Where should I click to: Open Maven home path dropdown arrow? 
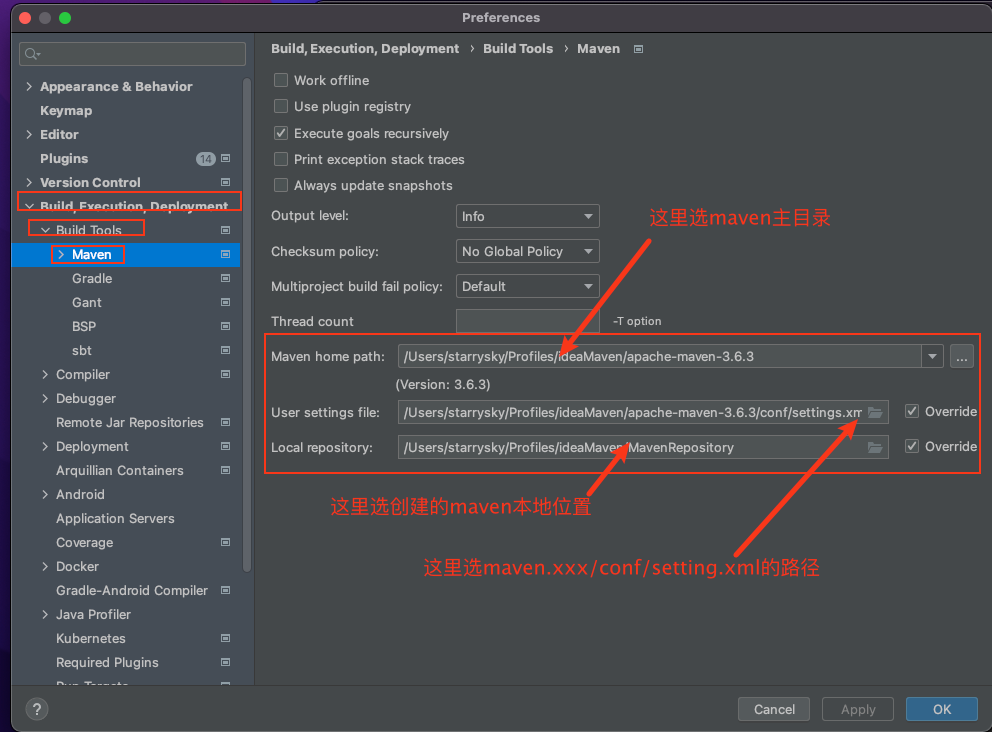[x=932, y=356]
